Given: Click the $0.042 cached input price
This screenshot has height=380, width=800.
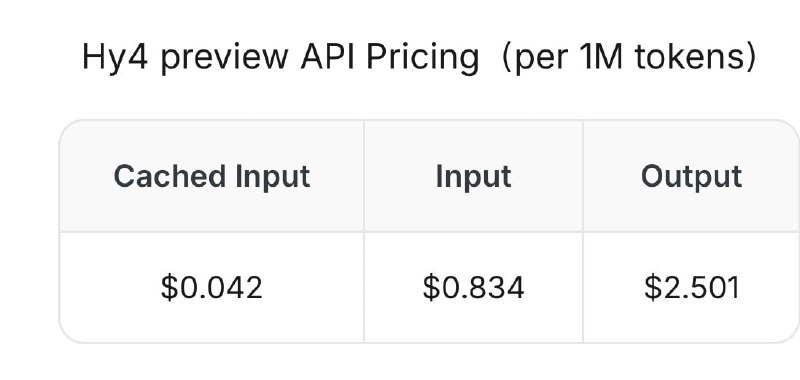Looking at the screenshot, I should (212, 287).
